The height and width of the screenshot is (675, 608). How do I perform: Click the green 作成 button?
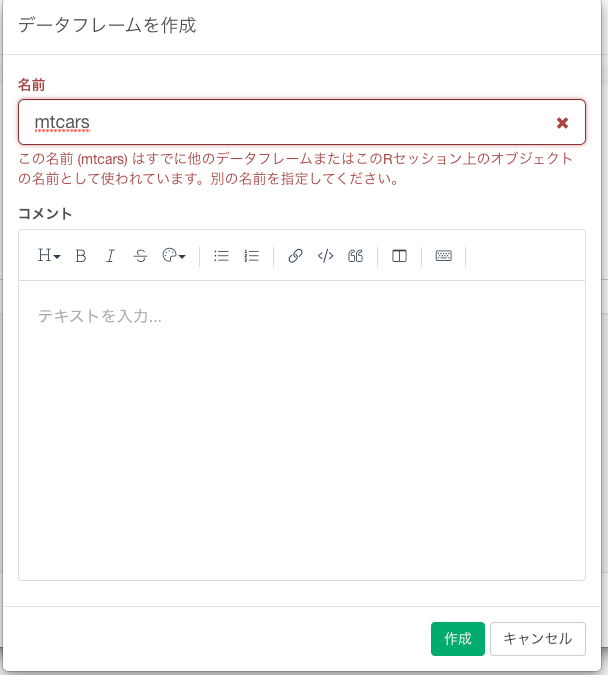tap(457, 639)
